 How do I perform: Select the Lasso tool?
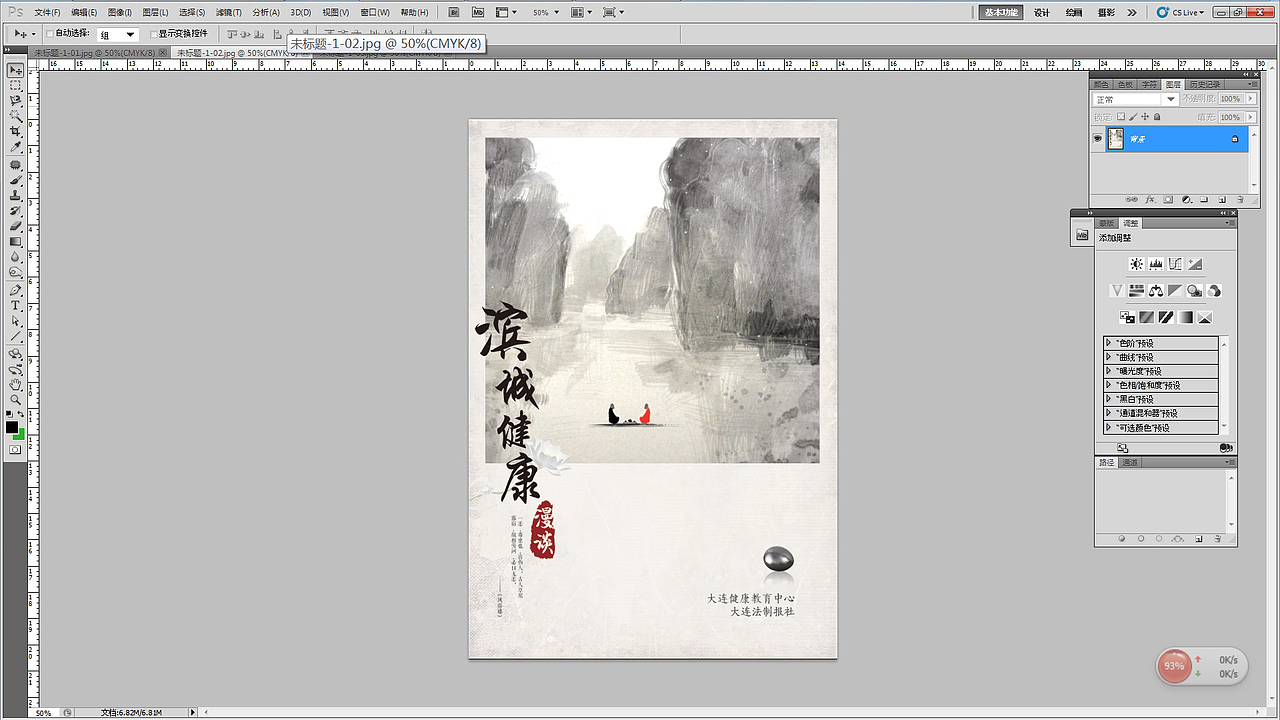coord(15,101)
